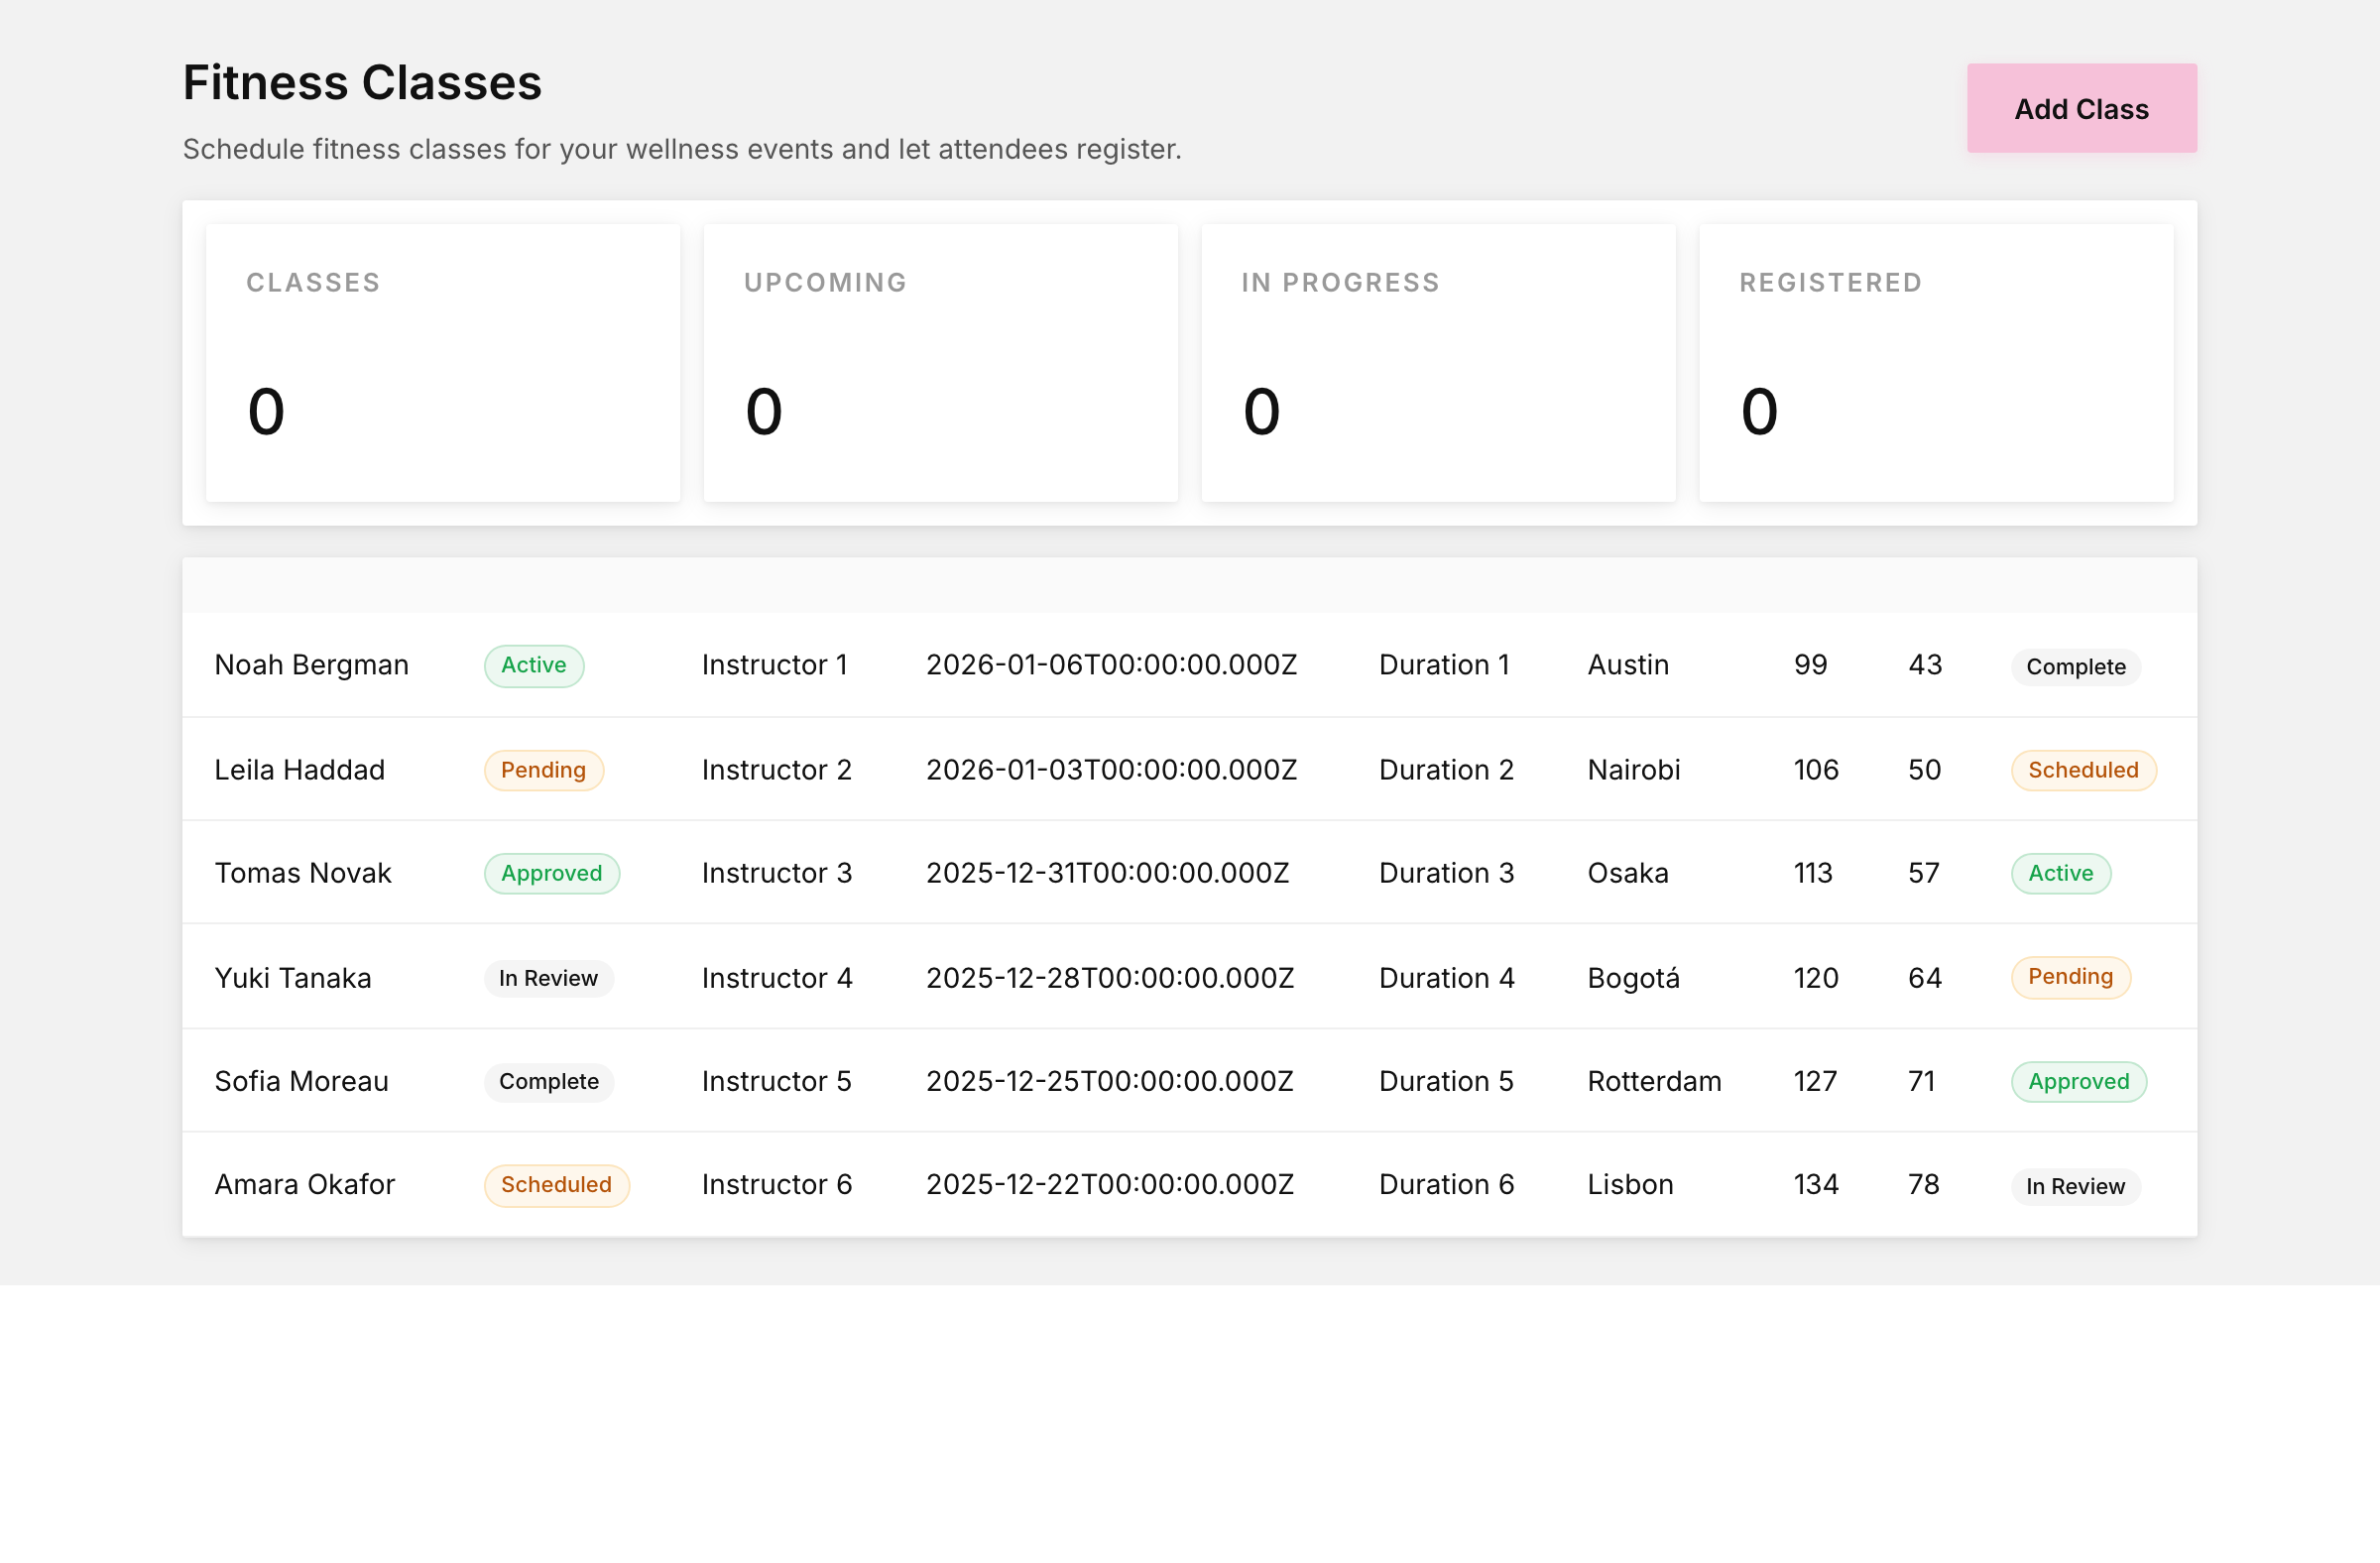
Task: Click the Instructor 4 cell
Action: [777, 978]
